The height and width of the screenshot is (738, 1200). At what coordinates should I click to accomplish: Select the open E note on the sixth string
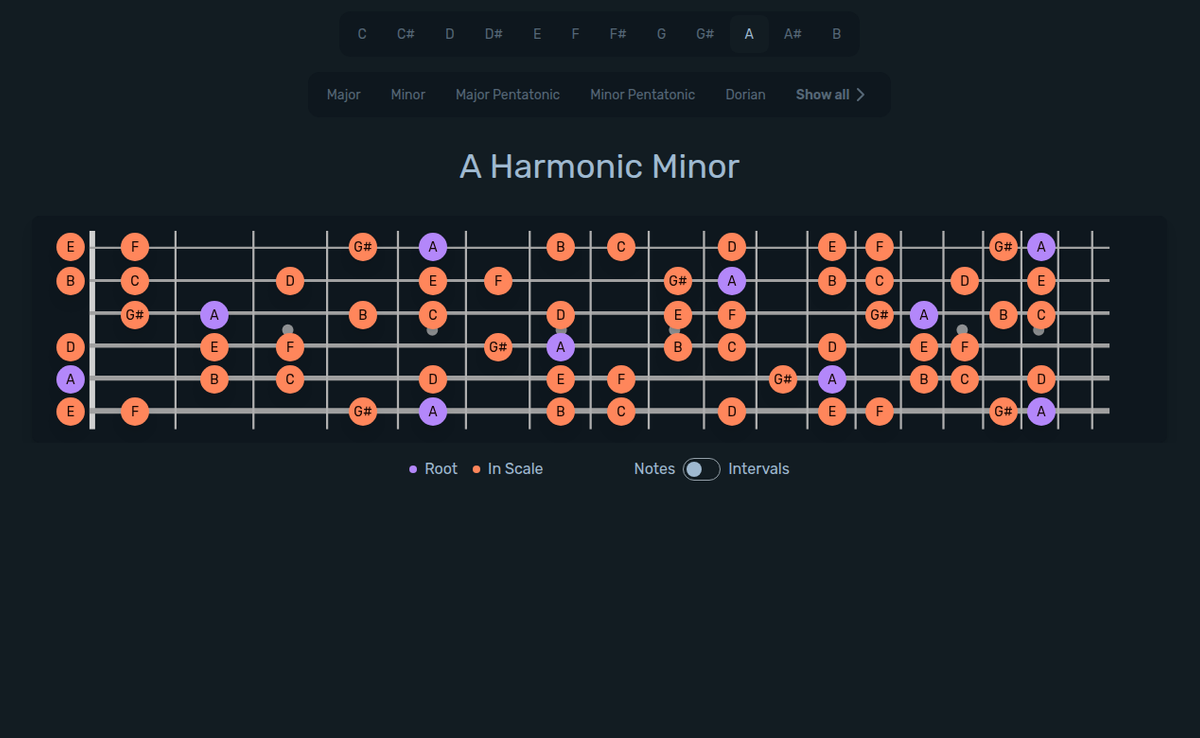click(x=71, y=411)
